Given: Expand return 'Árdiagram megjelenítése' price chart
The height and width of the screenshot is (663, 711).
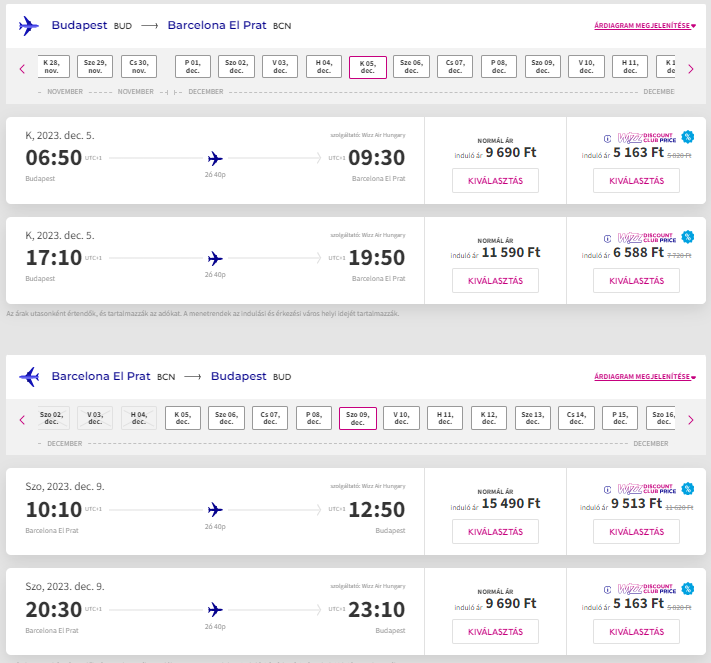Looking at the screenshot, I should (x=645, y=377).
